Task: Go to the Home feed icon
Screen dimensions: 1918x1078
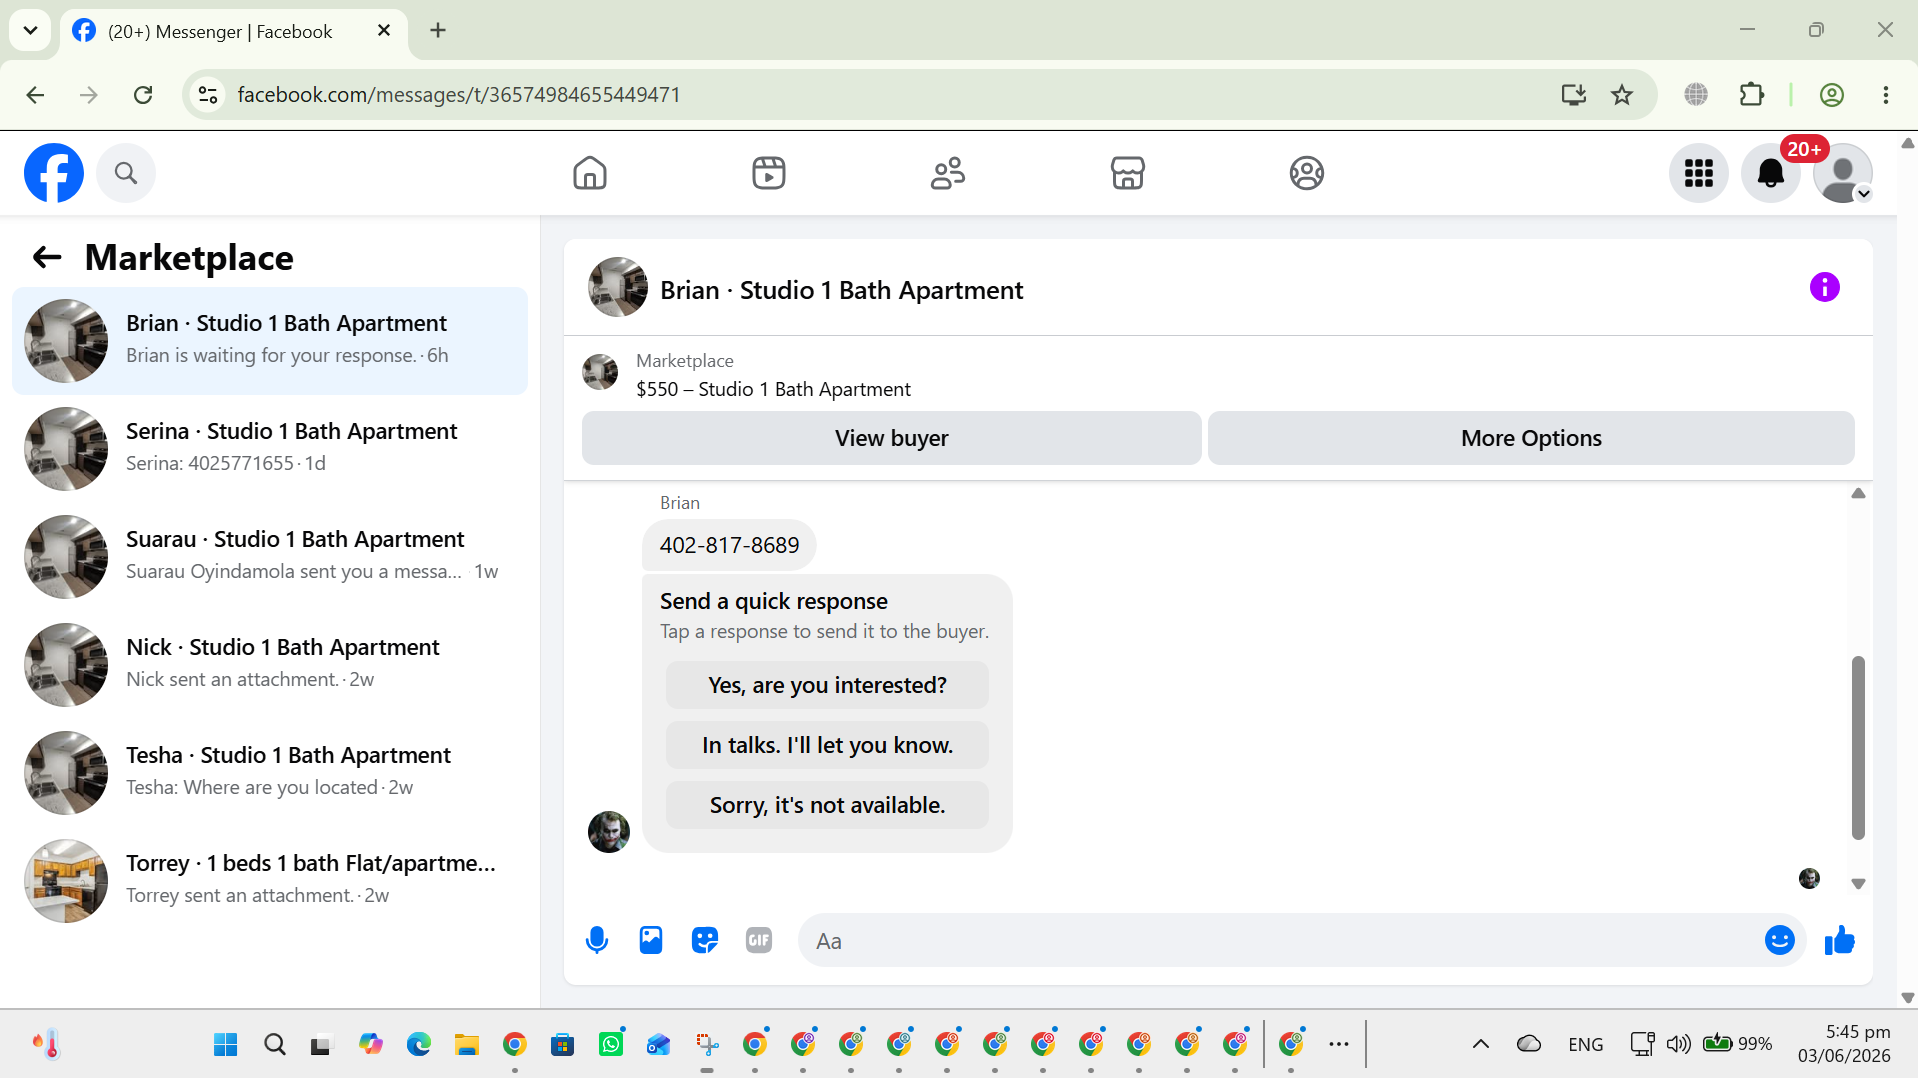Action: pos(590,173)
